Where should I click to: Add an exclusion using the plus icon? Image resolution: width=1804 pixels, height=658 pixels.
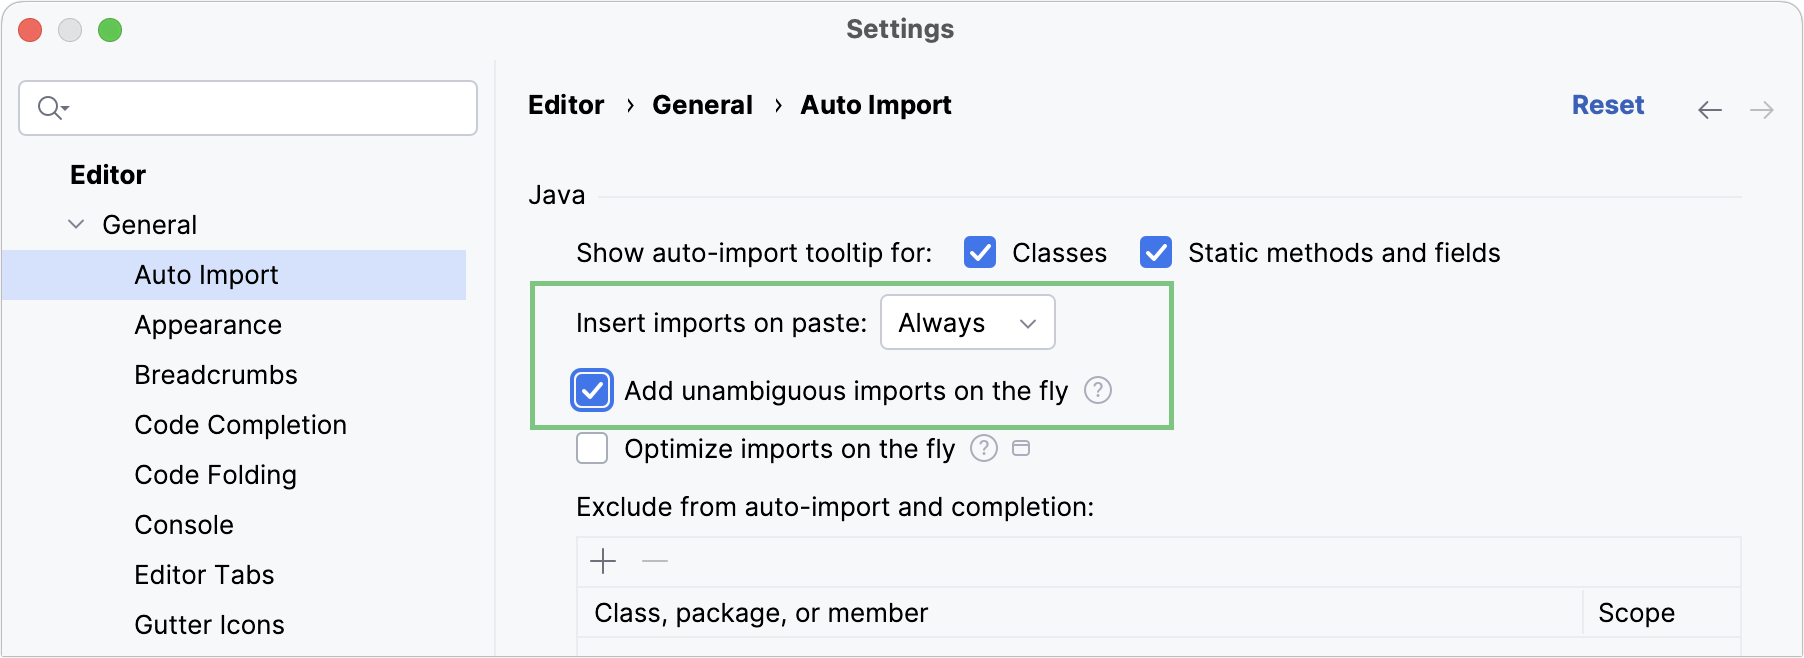point(603,561)
